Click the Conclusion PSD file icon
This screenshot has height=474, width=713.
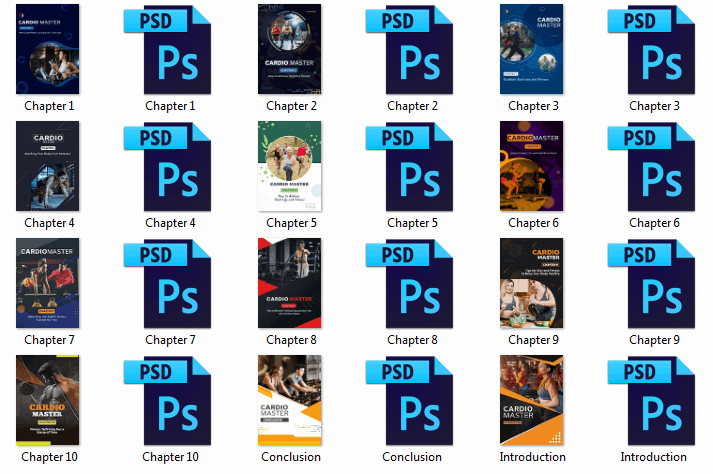click(x=410, y=401)
